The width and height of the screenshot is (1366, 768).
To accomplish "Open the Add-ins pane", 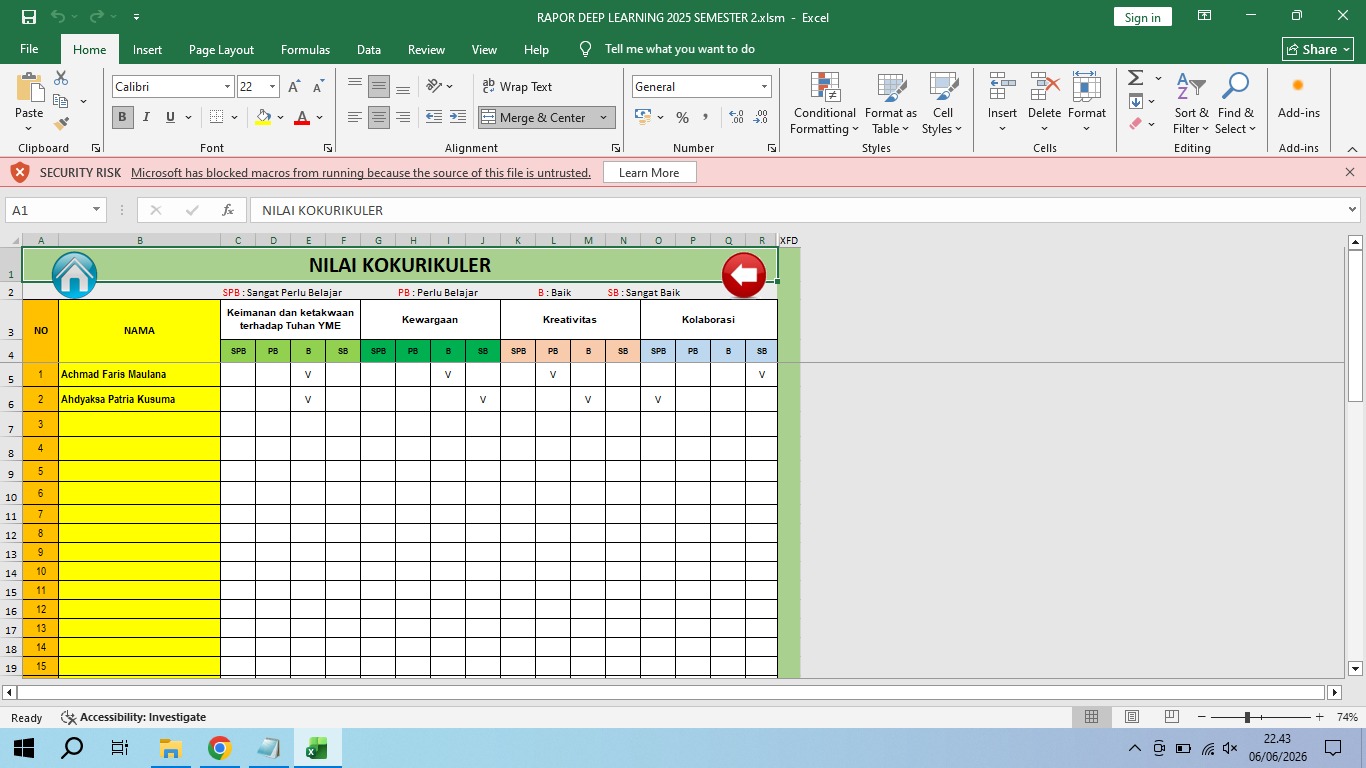I will [x=1298, y=98].
